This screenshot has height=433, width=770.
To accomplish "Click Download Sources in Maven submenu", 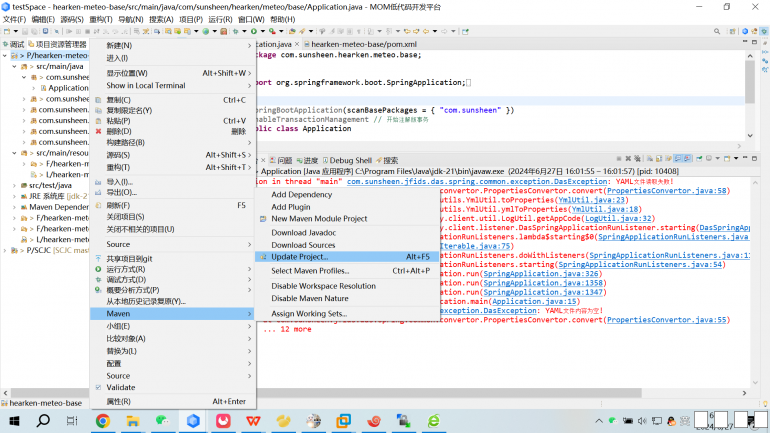I will tap(303, 245).
